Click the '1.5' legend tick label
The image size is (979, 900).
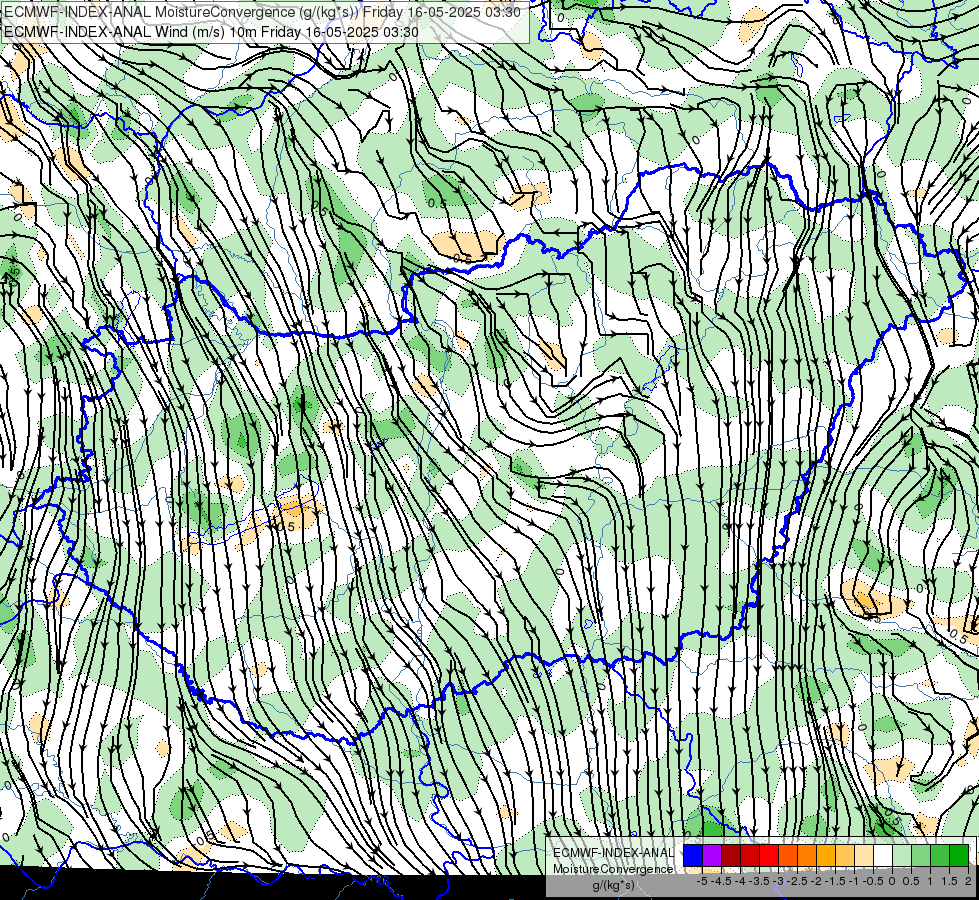949,881
